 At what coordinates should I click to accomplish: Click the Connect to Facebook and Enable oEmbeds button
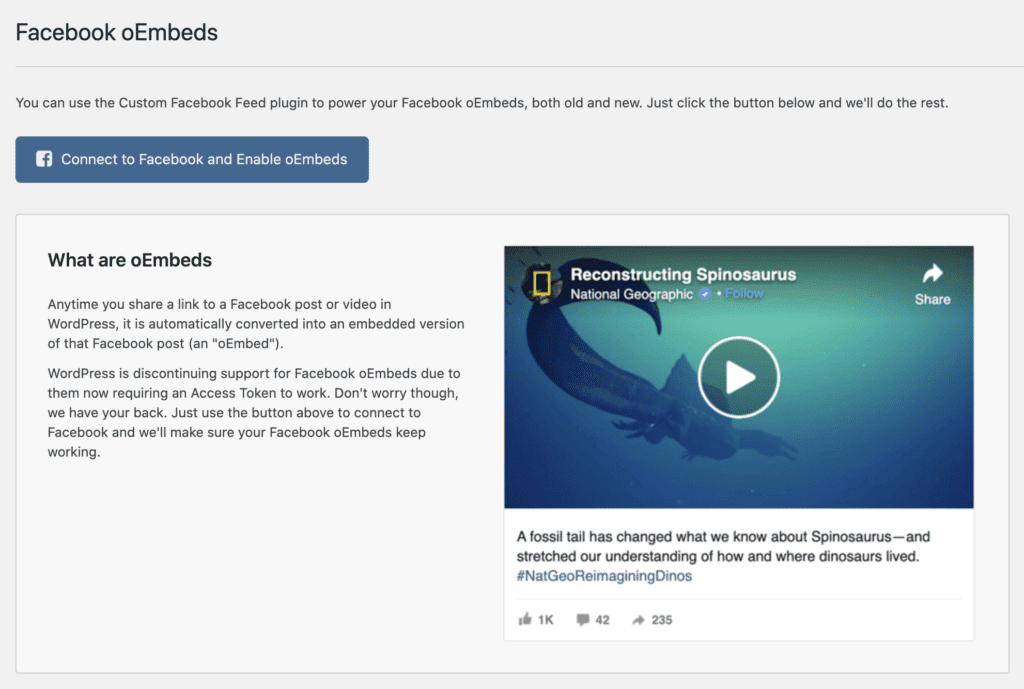pos(192,160)
